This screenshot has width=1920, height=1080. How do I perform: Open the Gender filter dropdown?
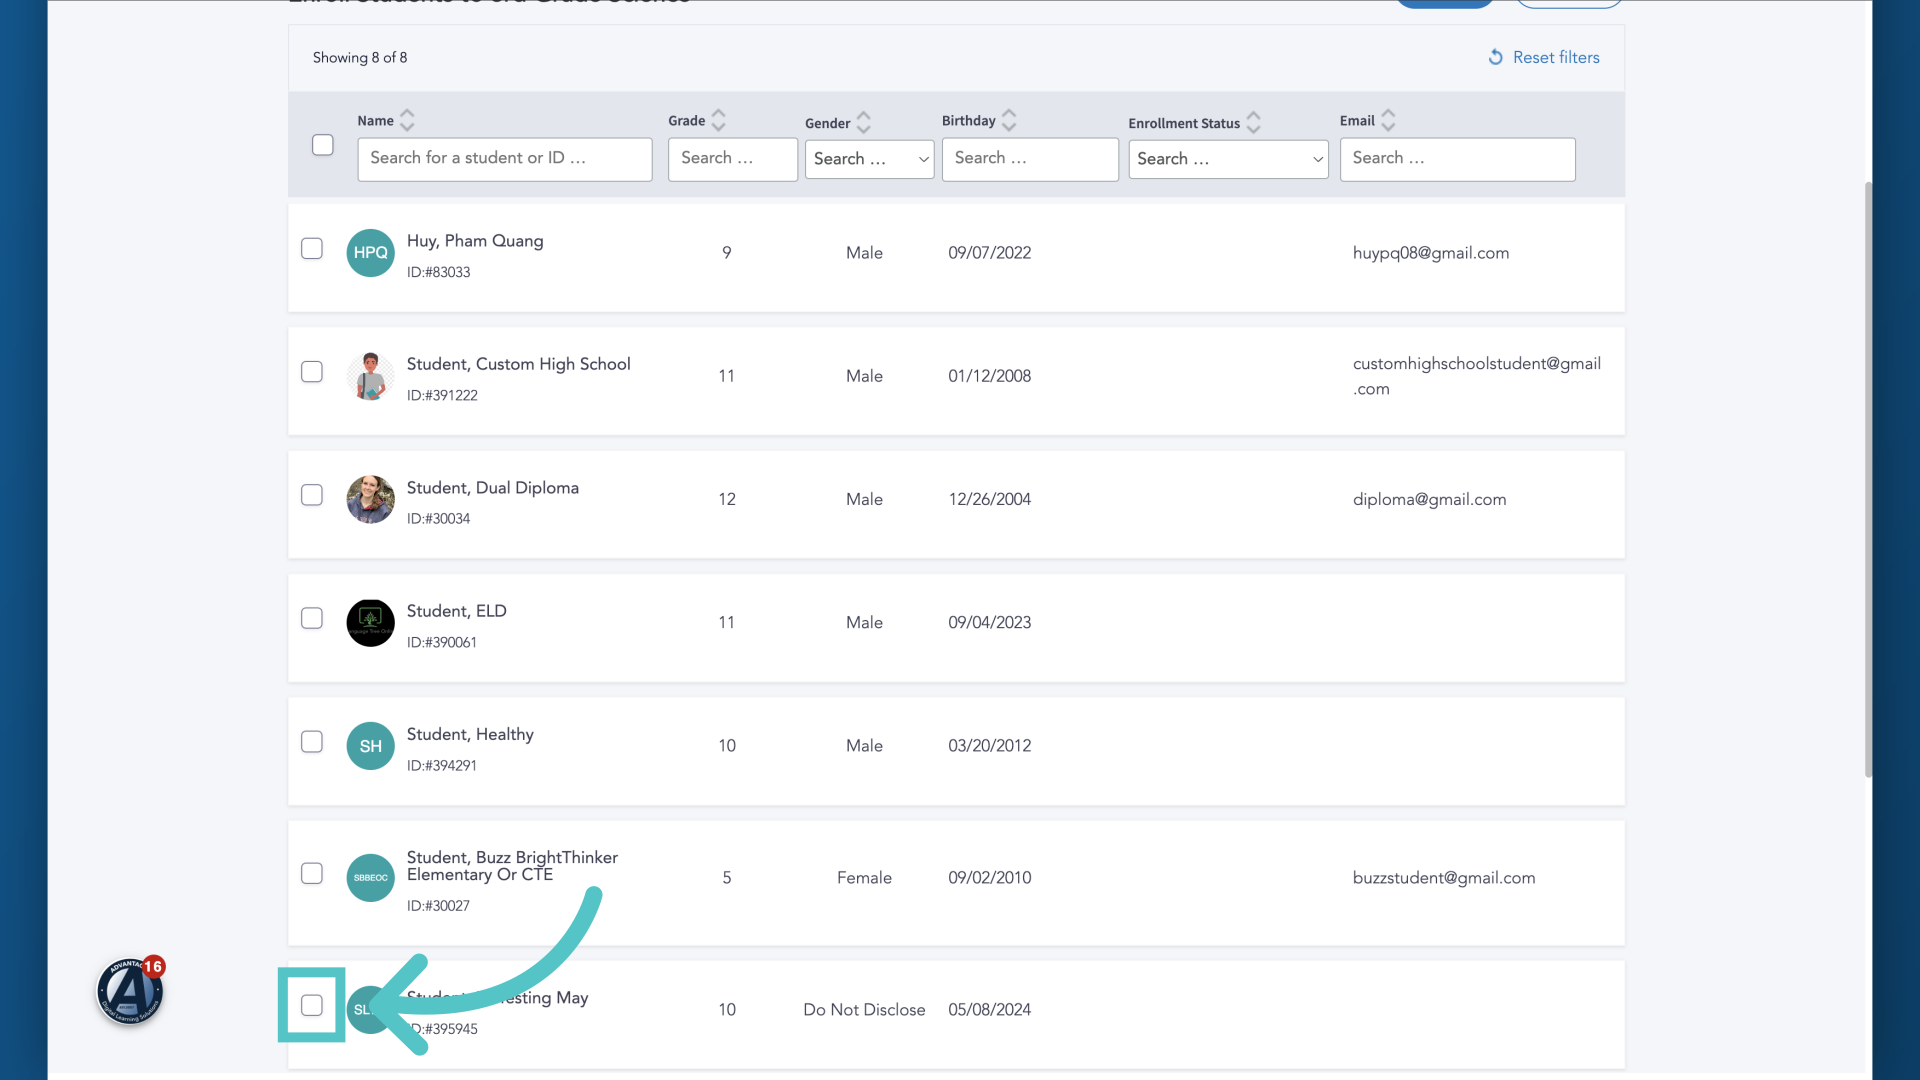[x=869, y=159]
